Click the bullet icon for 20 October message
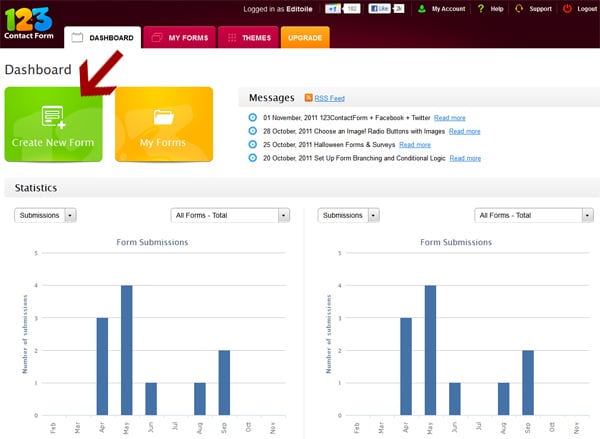This screenshot has height=439, width=600. [253, 157]
